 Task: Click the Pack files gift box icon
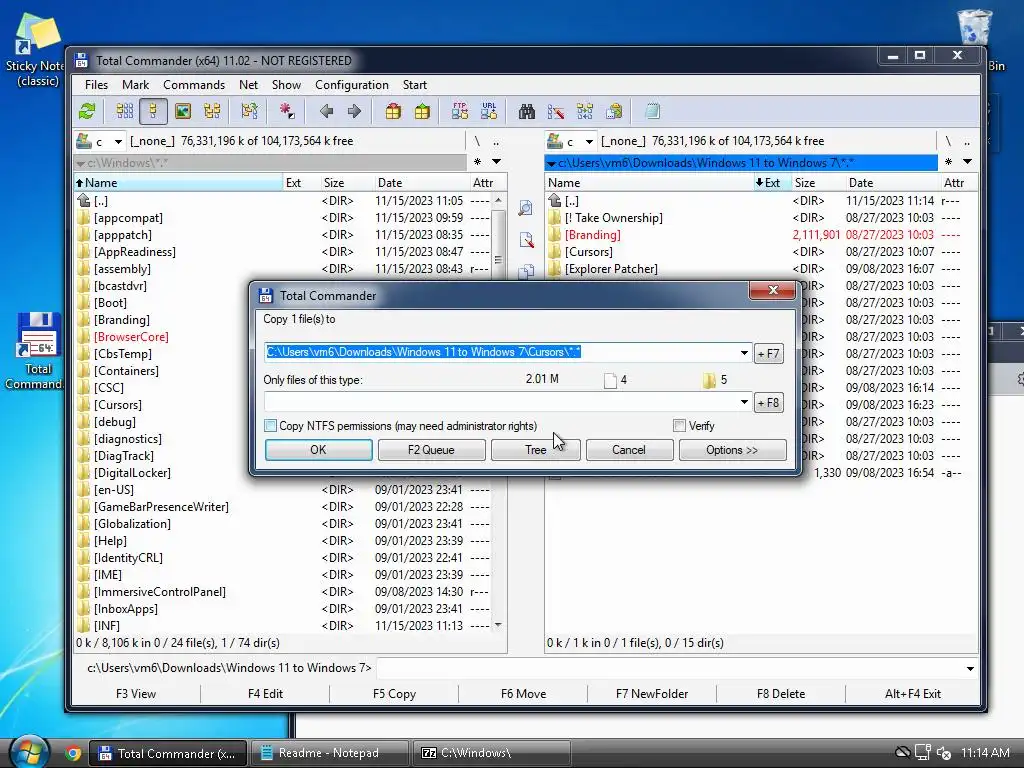click(x=392, y=111)
